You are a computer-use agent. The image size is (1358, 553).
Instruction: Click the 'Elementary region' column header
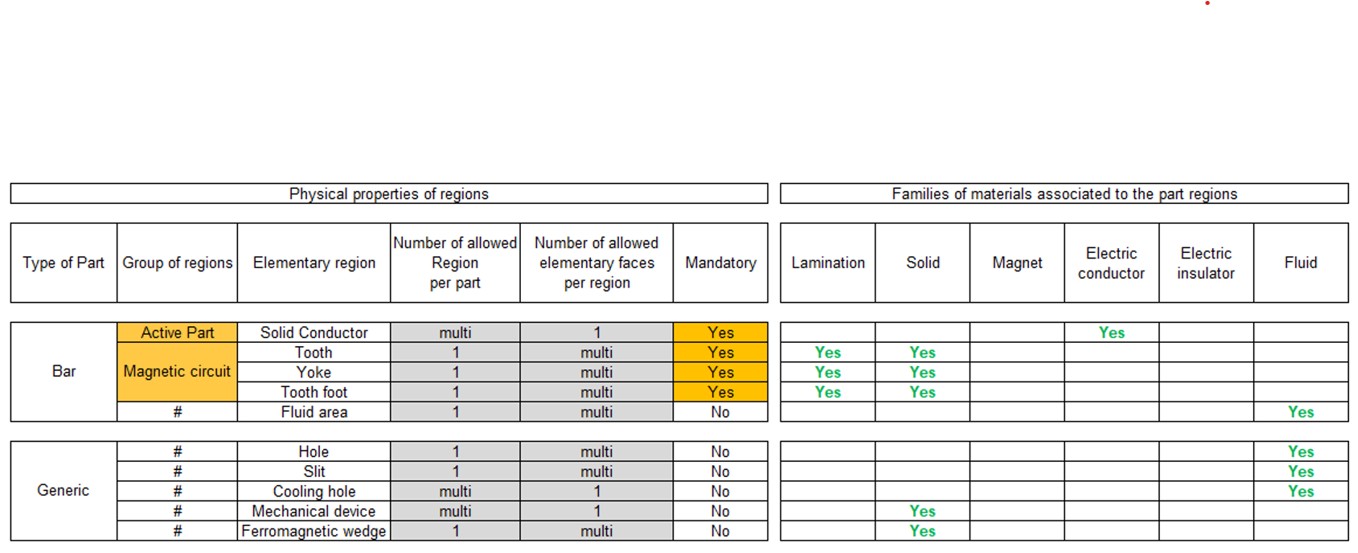(314, 263)
